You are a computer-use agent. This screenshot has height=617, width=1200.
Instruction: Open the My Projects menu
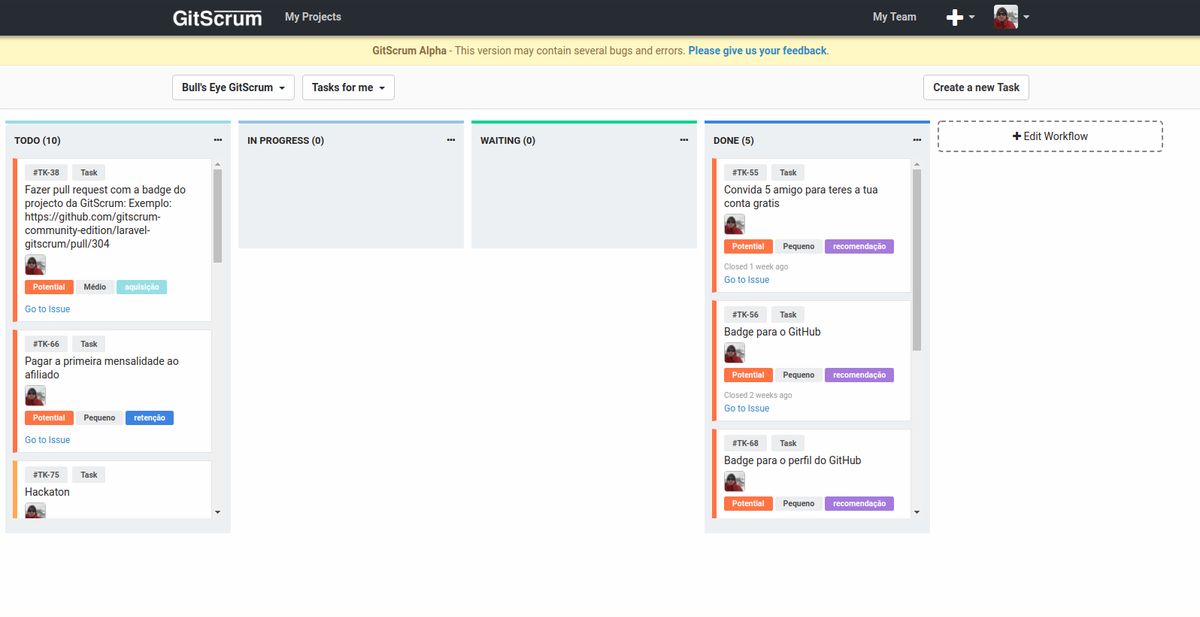click(312, 17)
